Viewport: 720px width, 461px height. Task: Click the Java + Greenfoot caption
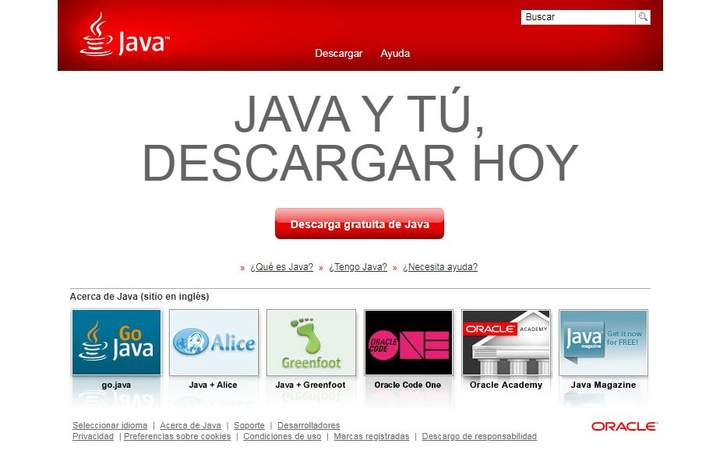tap(310, 385)
